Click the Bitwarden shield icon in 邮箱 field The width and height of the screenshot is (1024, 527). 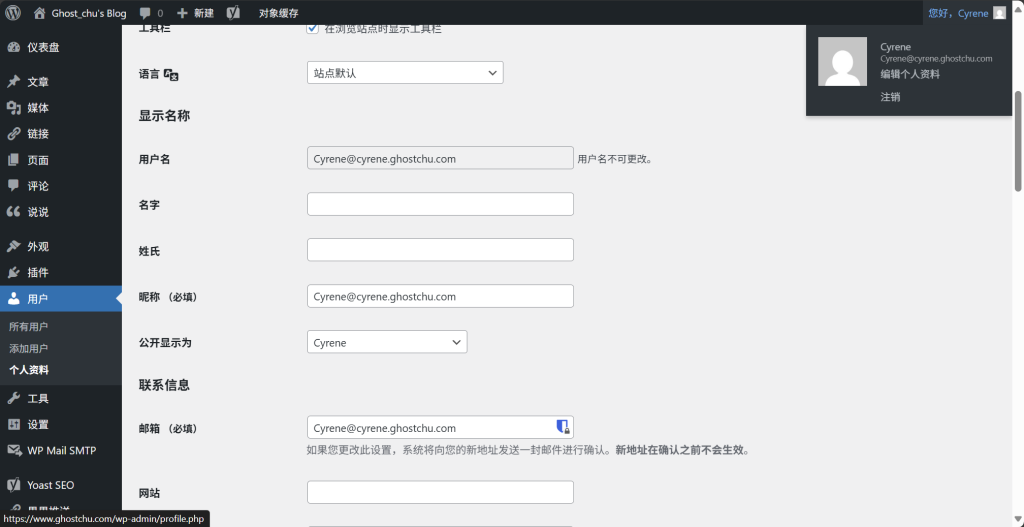click(563, 427)
